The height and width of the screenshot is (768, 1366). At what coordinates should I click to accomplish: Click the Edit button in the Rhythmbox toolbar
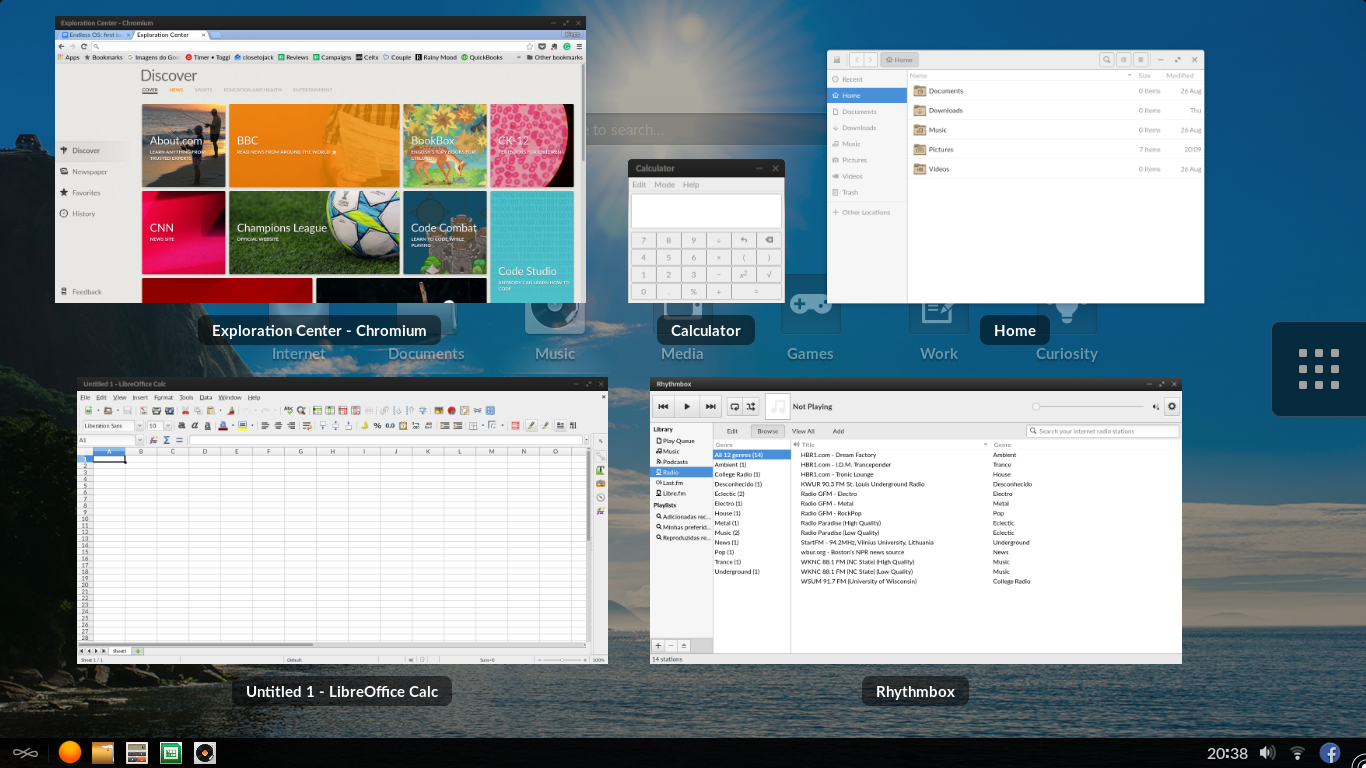732,431
